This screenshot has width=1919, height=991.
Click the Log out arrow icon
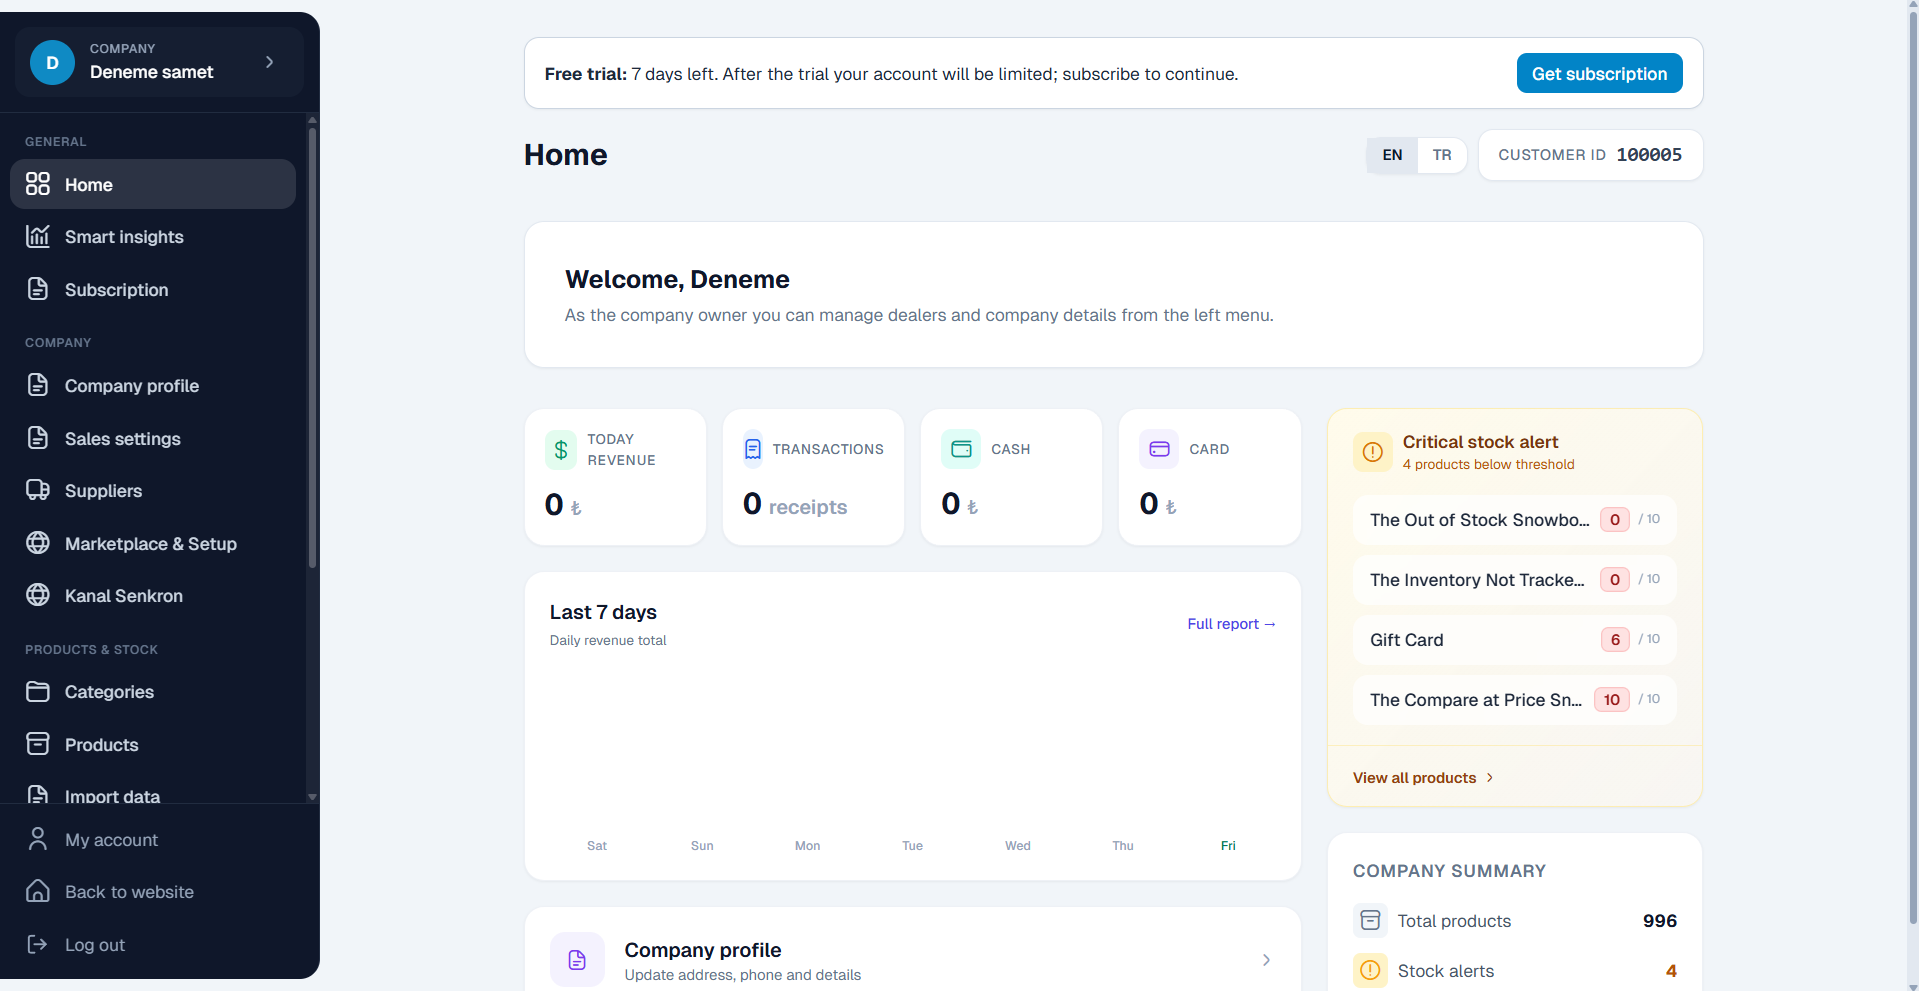[38, 944]
